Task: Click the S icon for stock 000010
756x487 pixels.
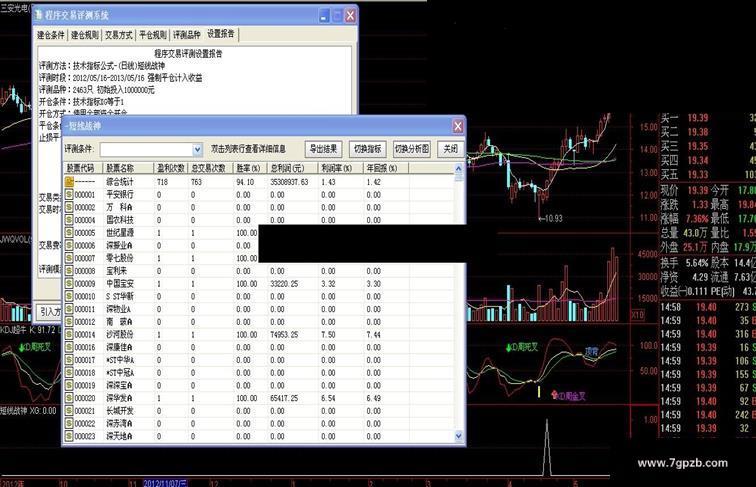Action: pos(69,296)
